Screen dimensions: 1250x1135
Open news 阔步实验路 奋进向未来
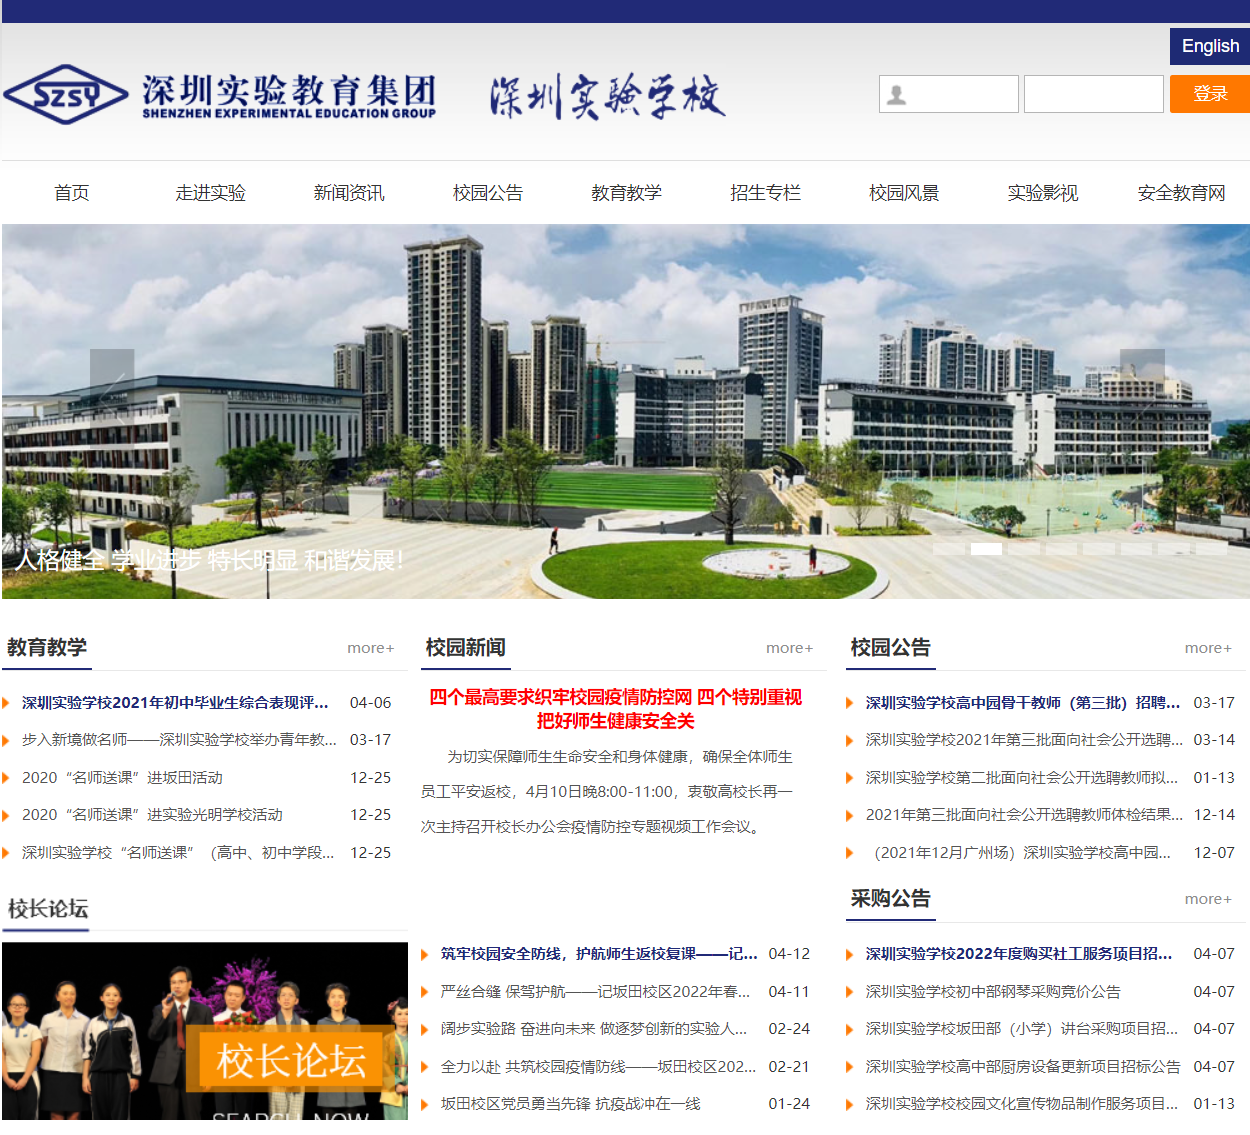pos(594,1029)
